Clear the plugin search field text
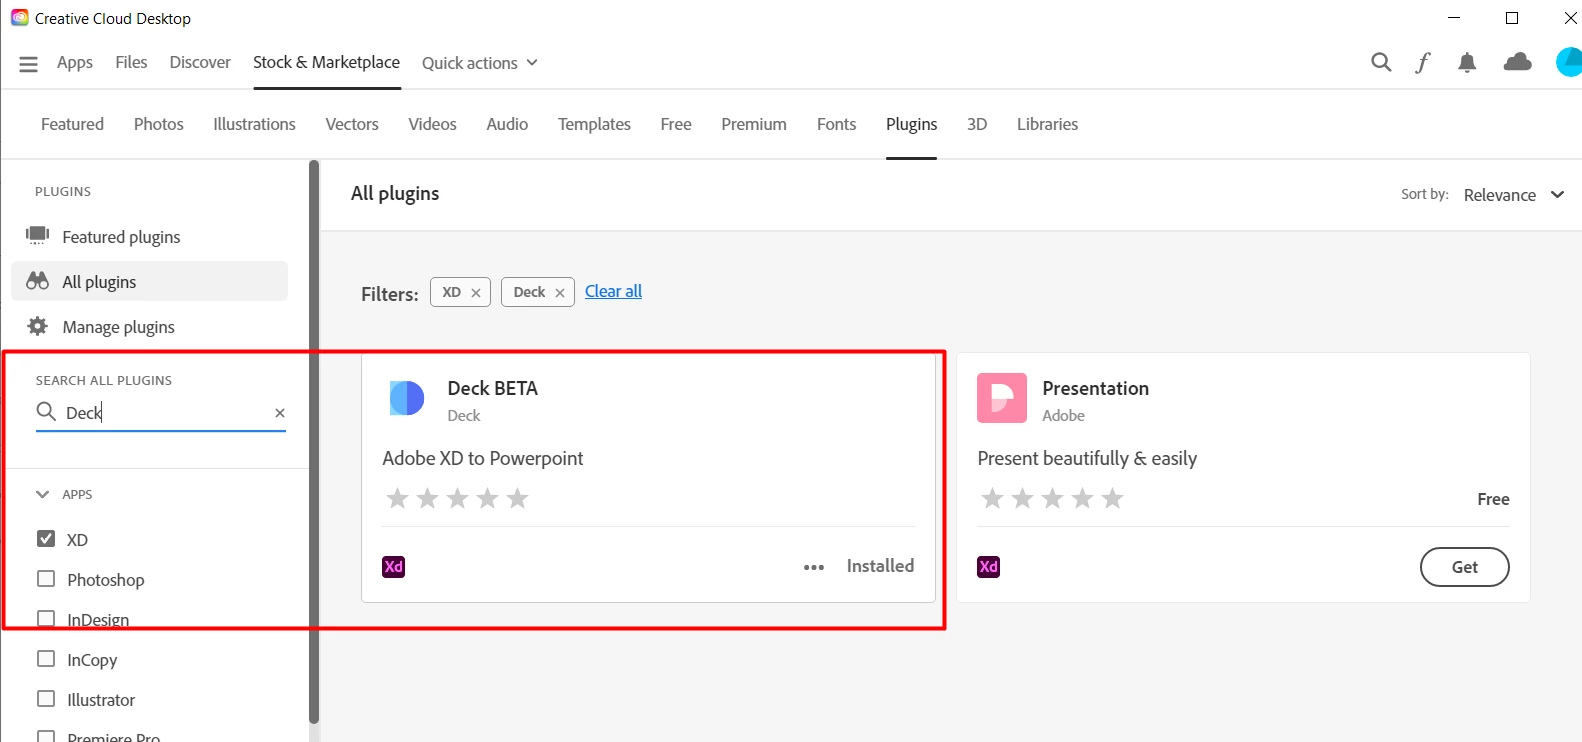 280,413
